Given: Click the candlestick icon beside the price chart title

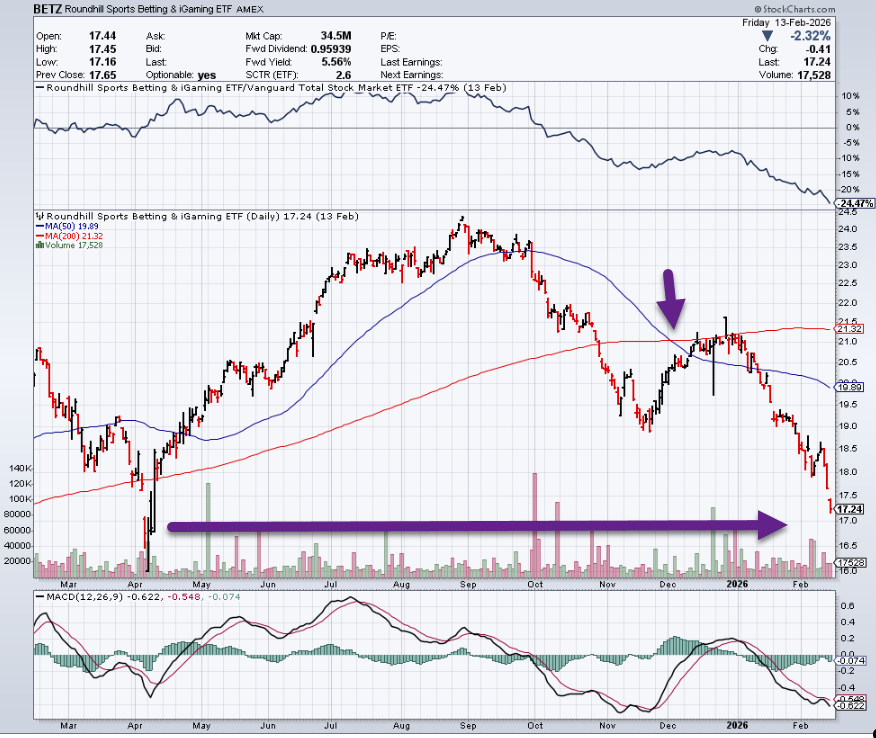Looking at the screenshot, I should point(39,215).
